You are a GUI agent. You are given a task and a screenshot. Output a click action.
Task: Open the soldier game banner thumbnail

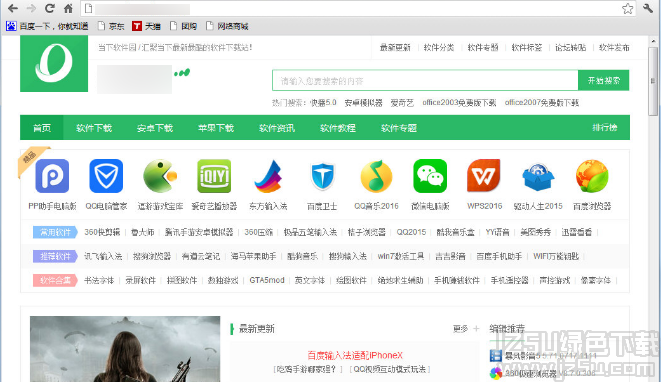coord(125,349)
